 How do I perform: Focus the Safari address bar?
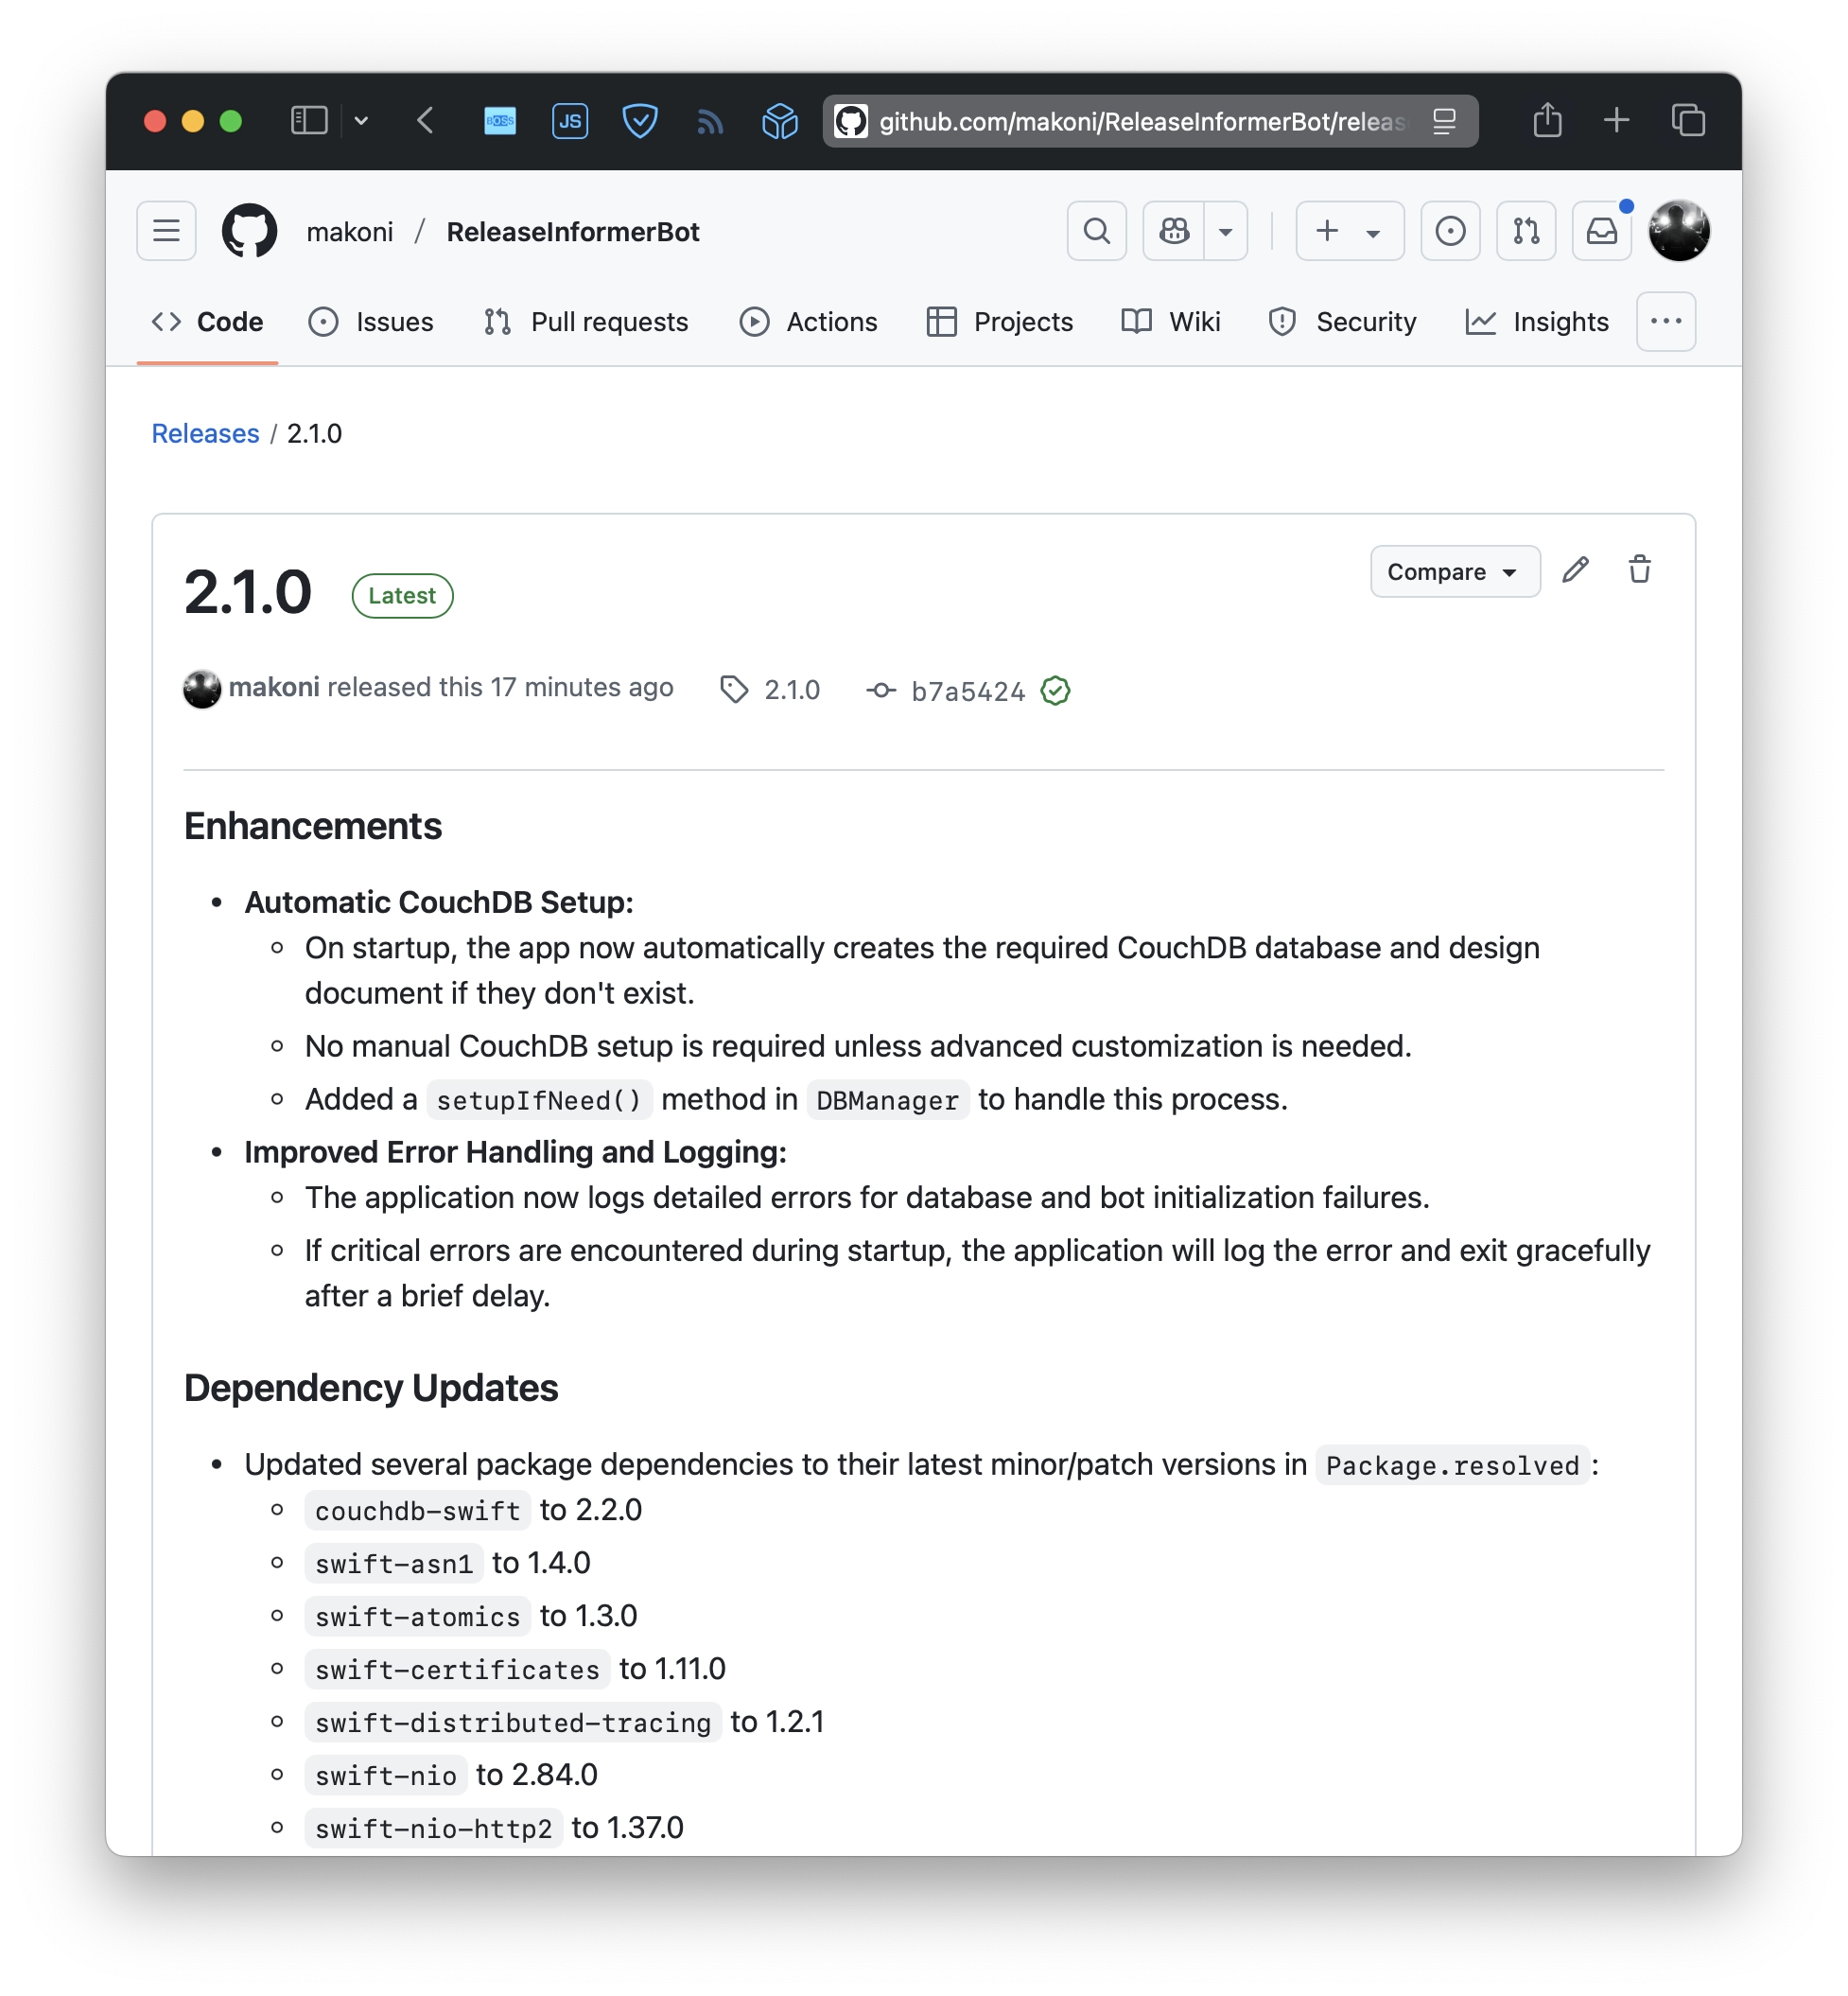1150,121
